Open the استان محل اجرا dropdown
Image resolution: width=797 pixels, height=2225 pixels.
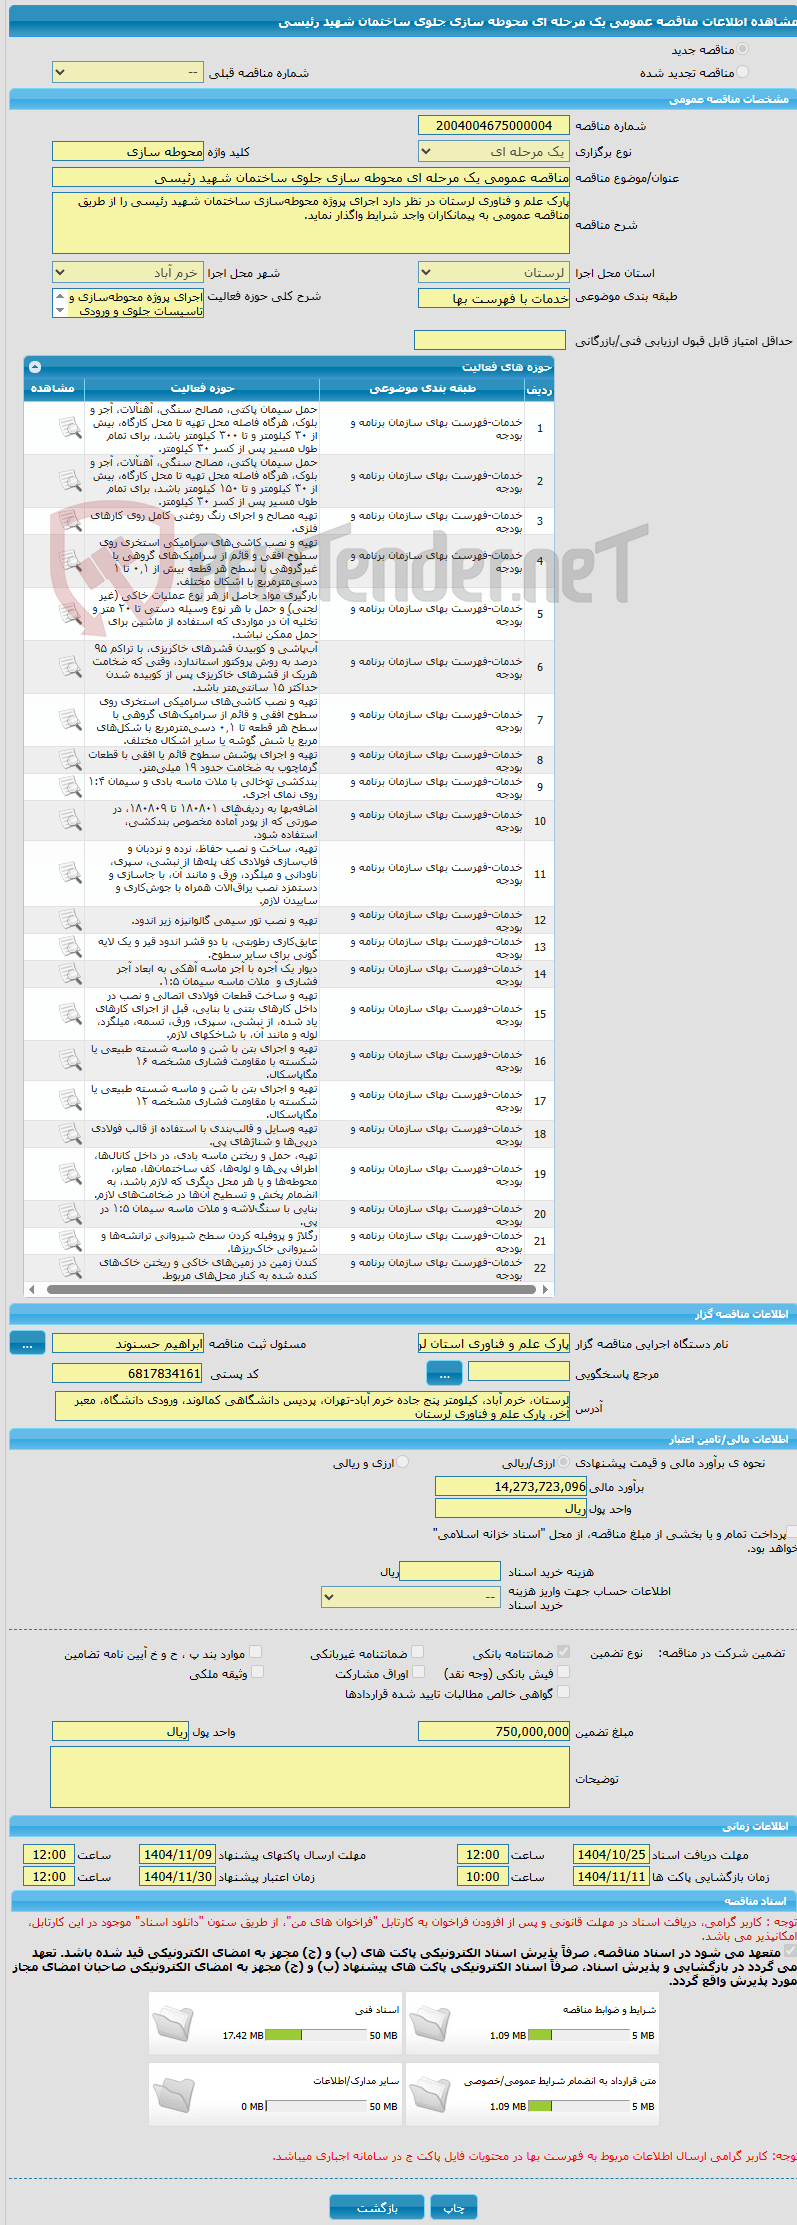[494, 272]
